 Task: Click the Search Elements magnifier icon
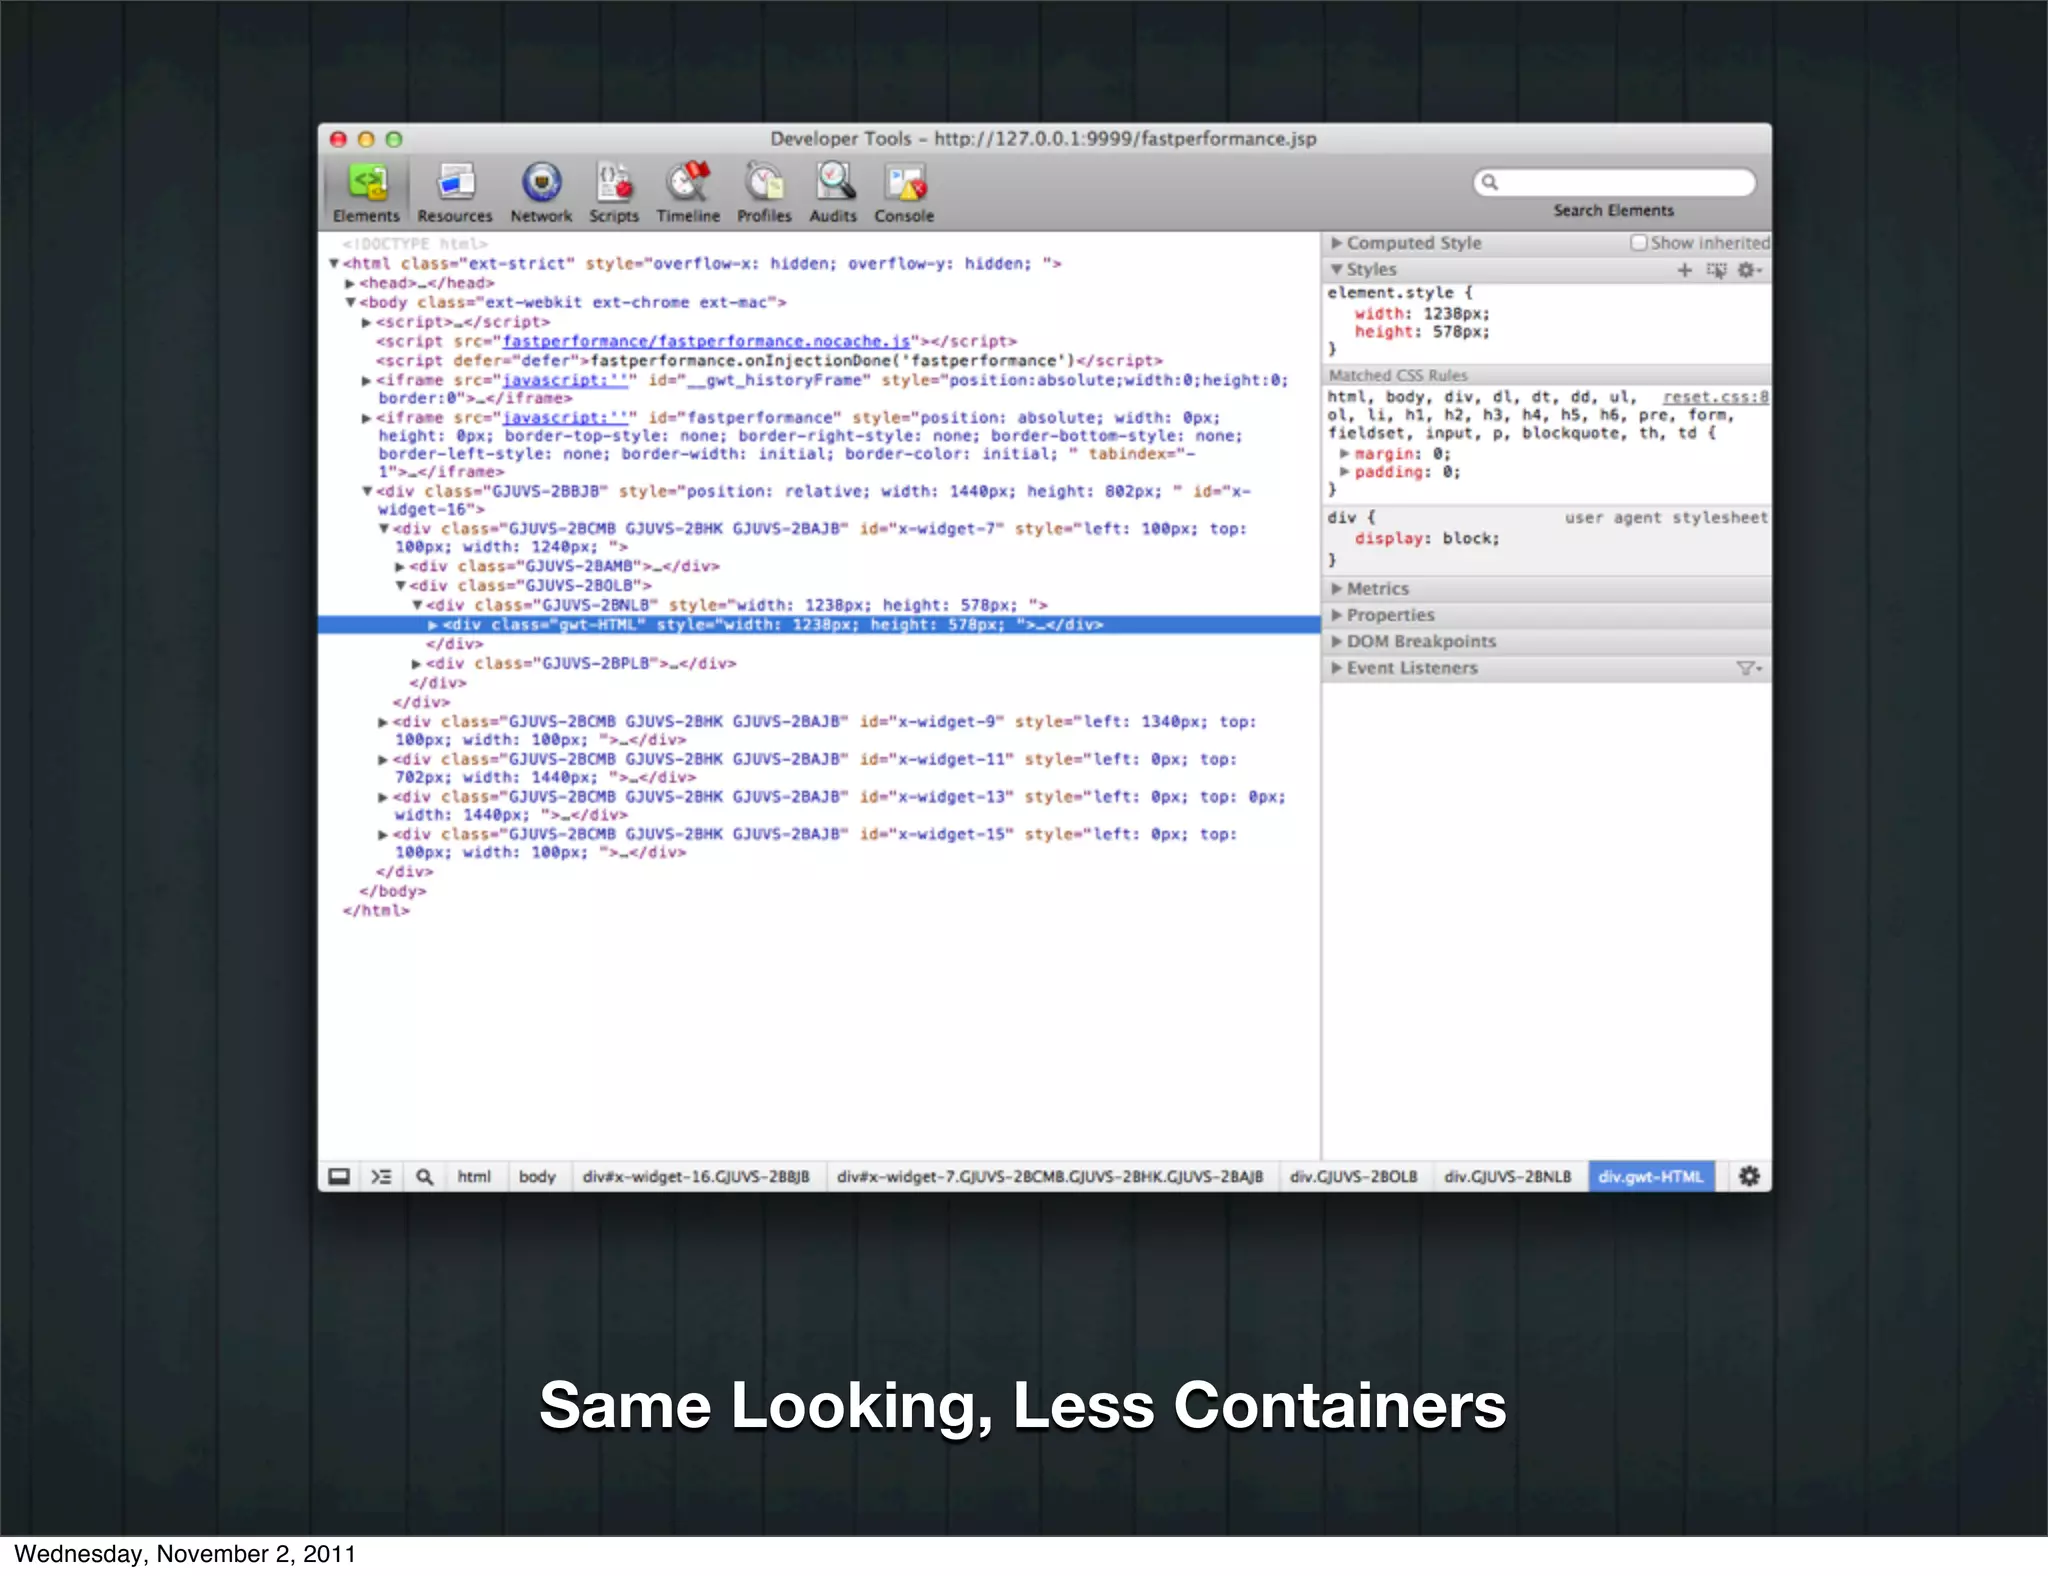[1490, 182]
